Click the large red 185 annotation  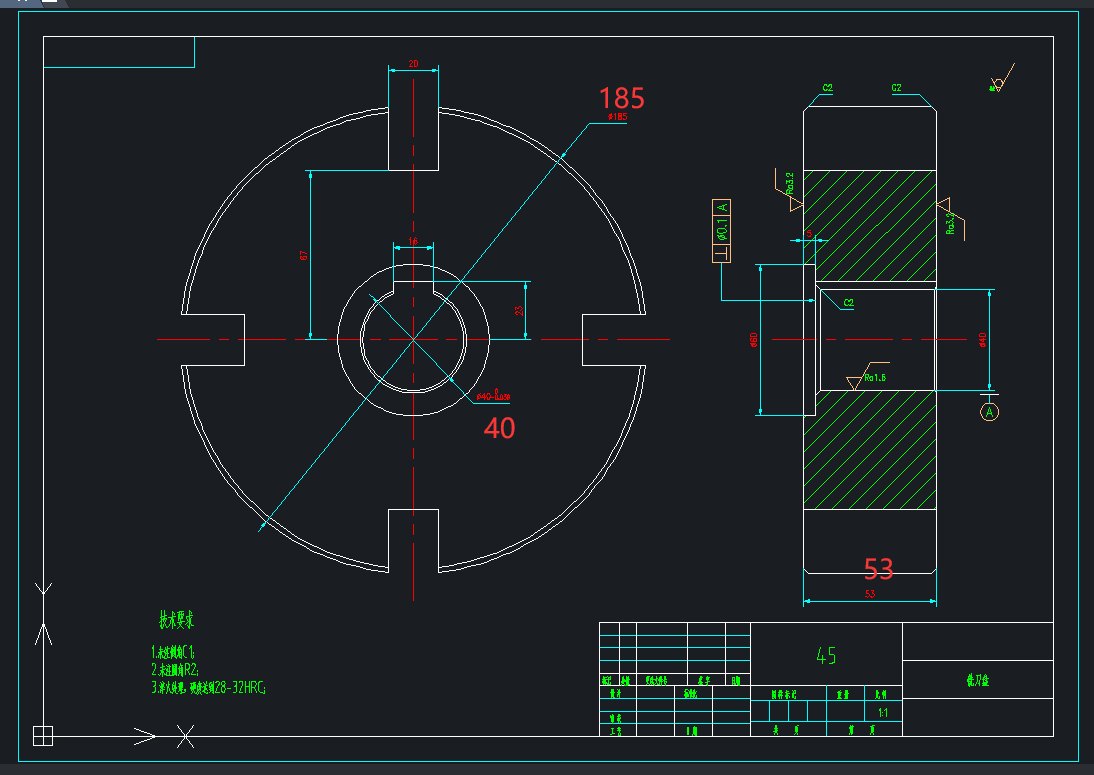tap(622, 98)
